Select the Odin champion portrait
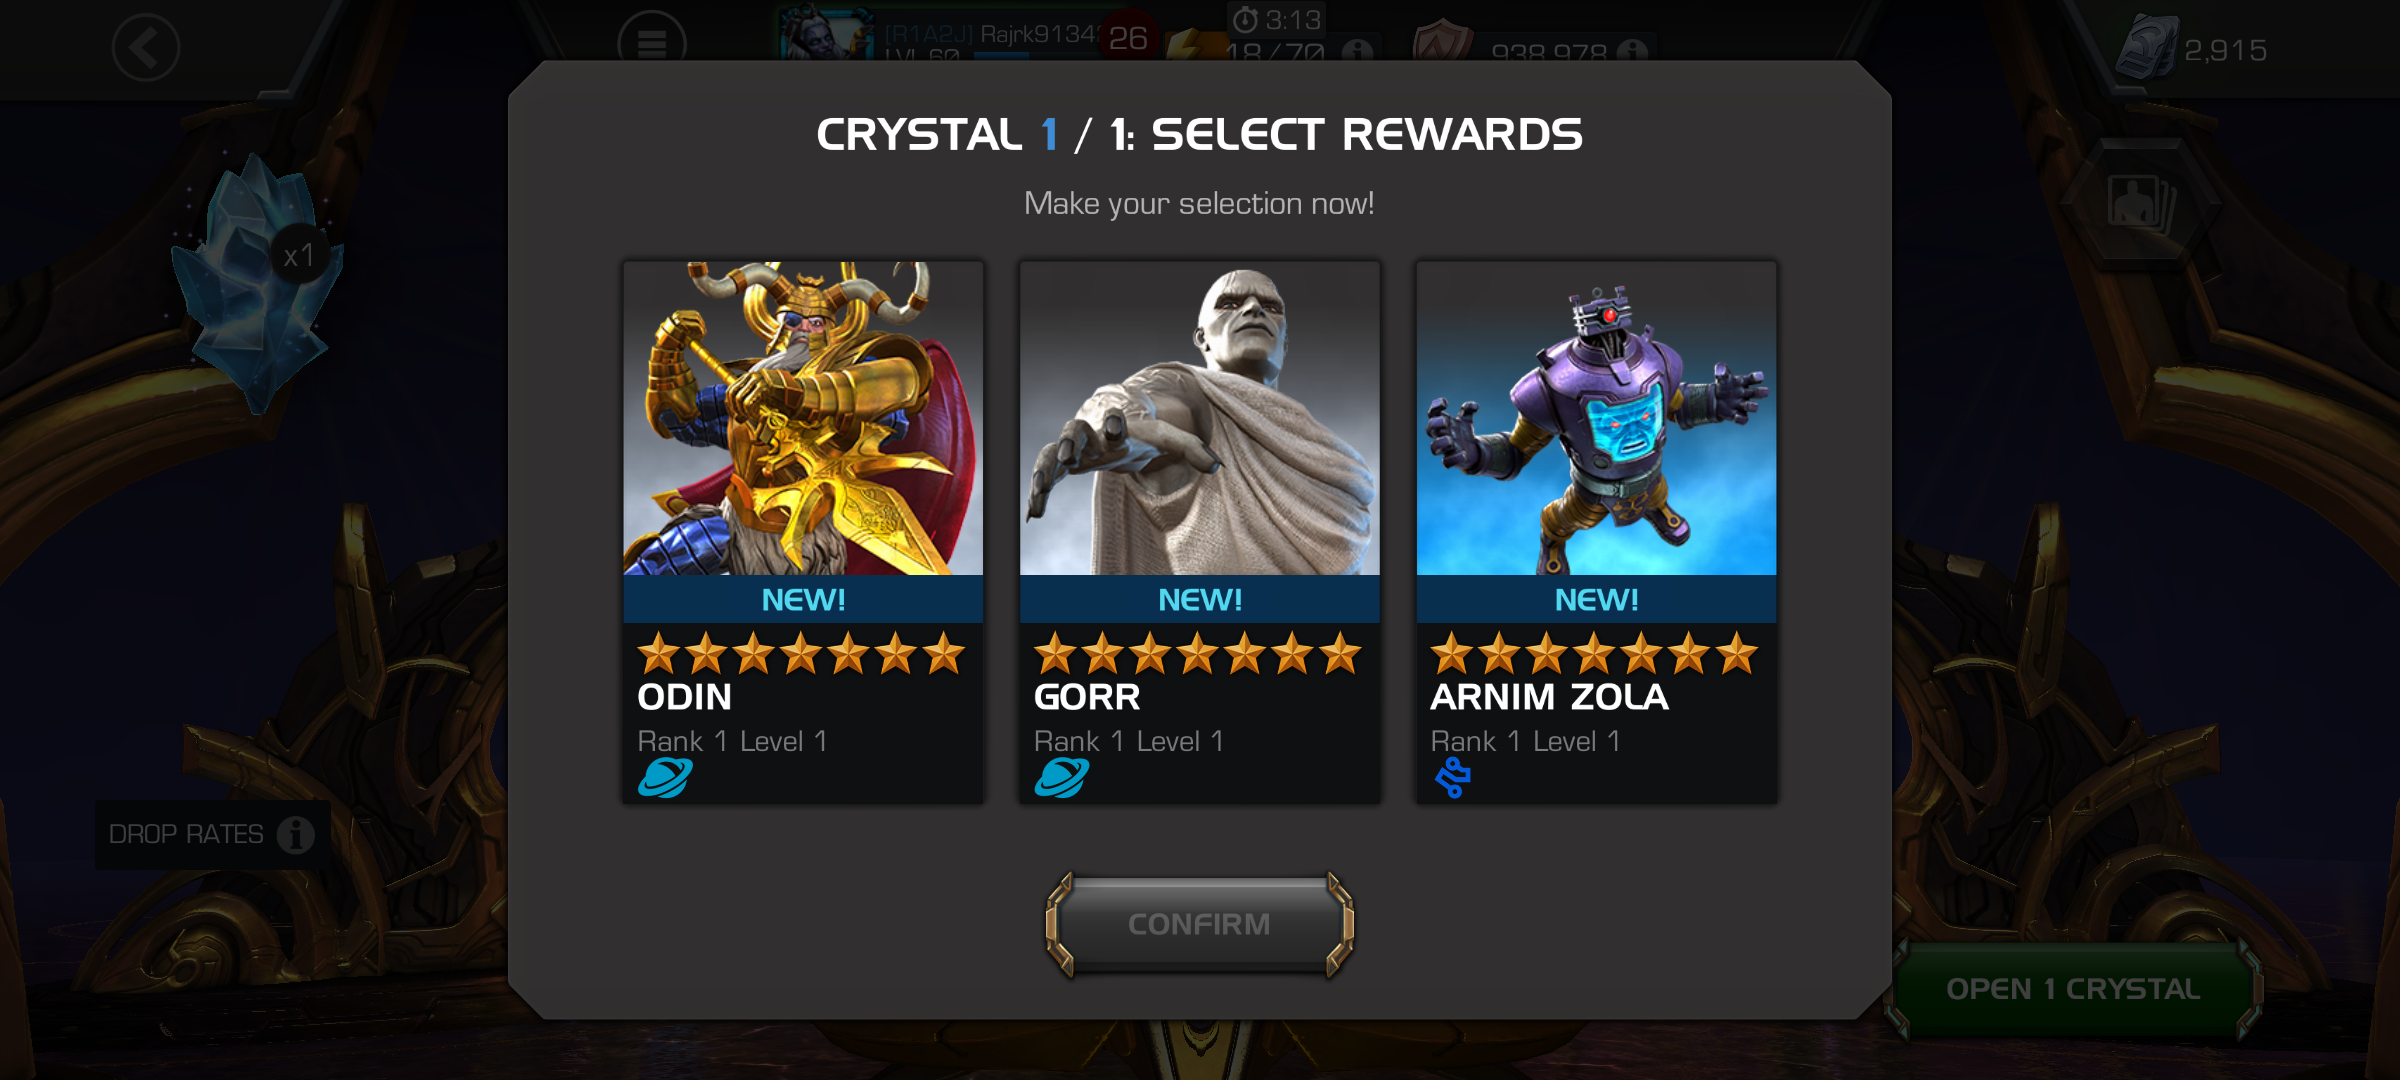The width and height of the screenshot is (2400, 1080). coord(803,418)
